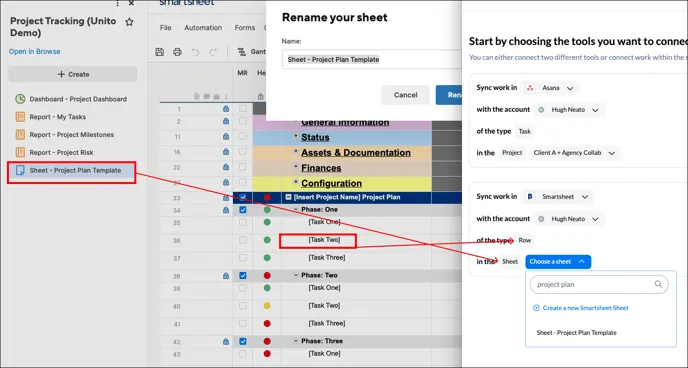Expand the Status section

296,136
